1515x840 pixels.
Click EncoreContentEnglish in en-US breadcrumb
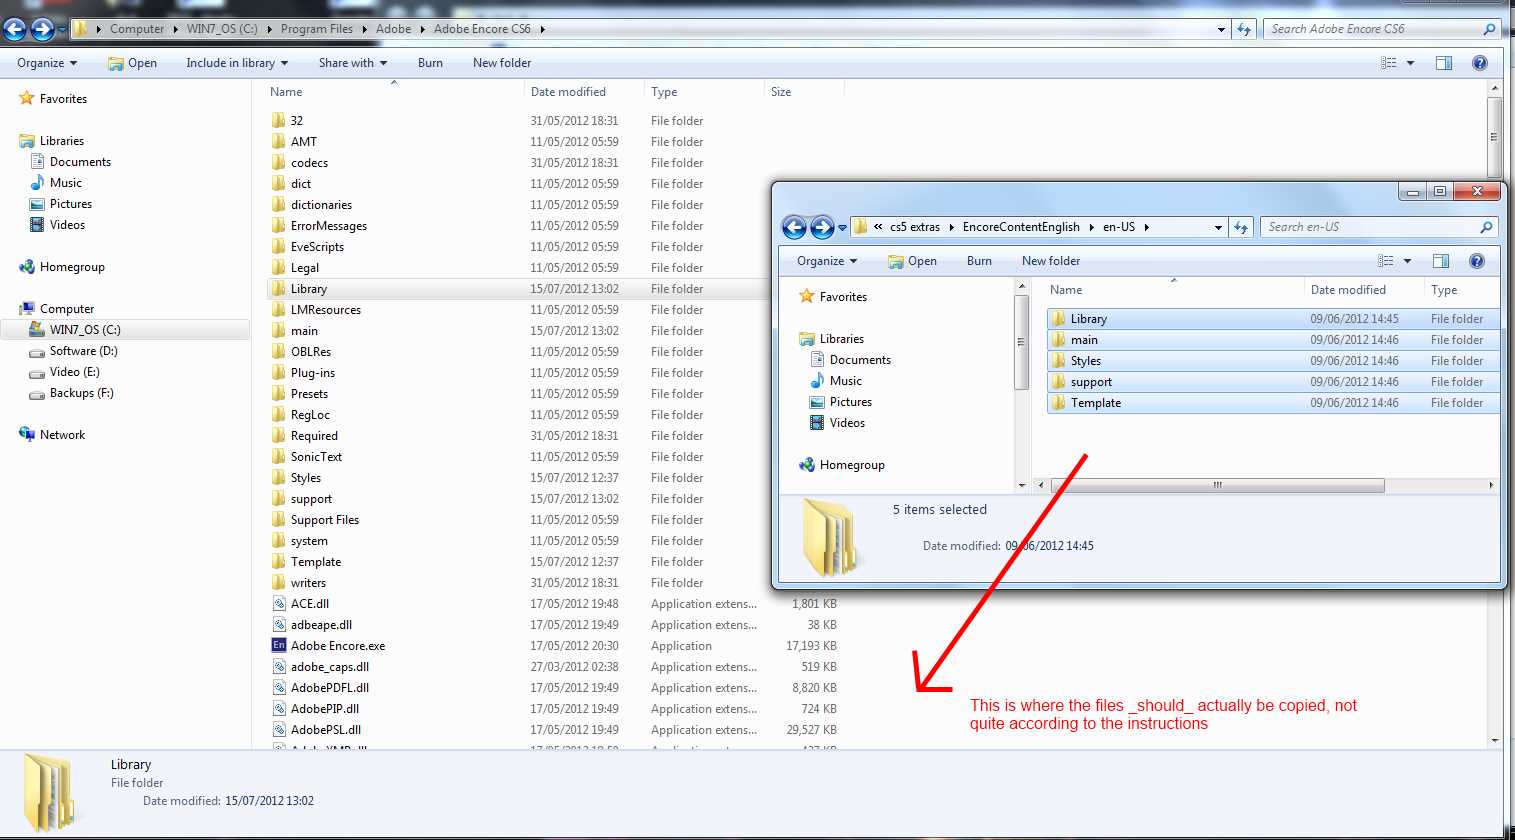[1021, 227]
